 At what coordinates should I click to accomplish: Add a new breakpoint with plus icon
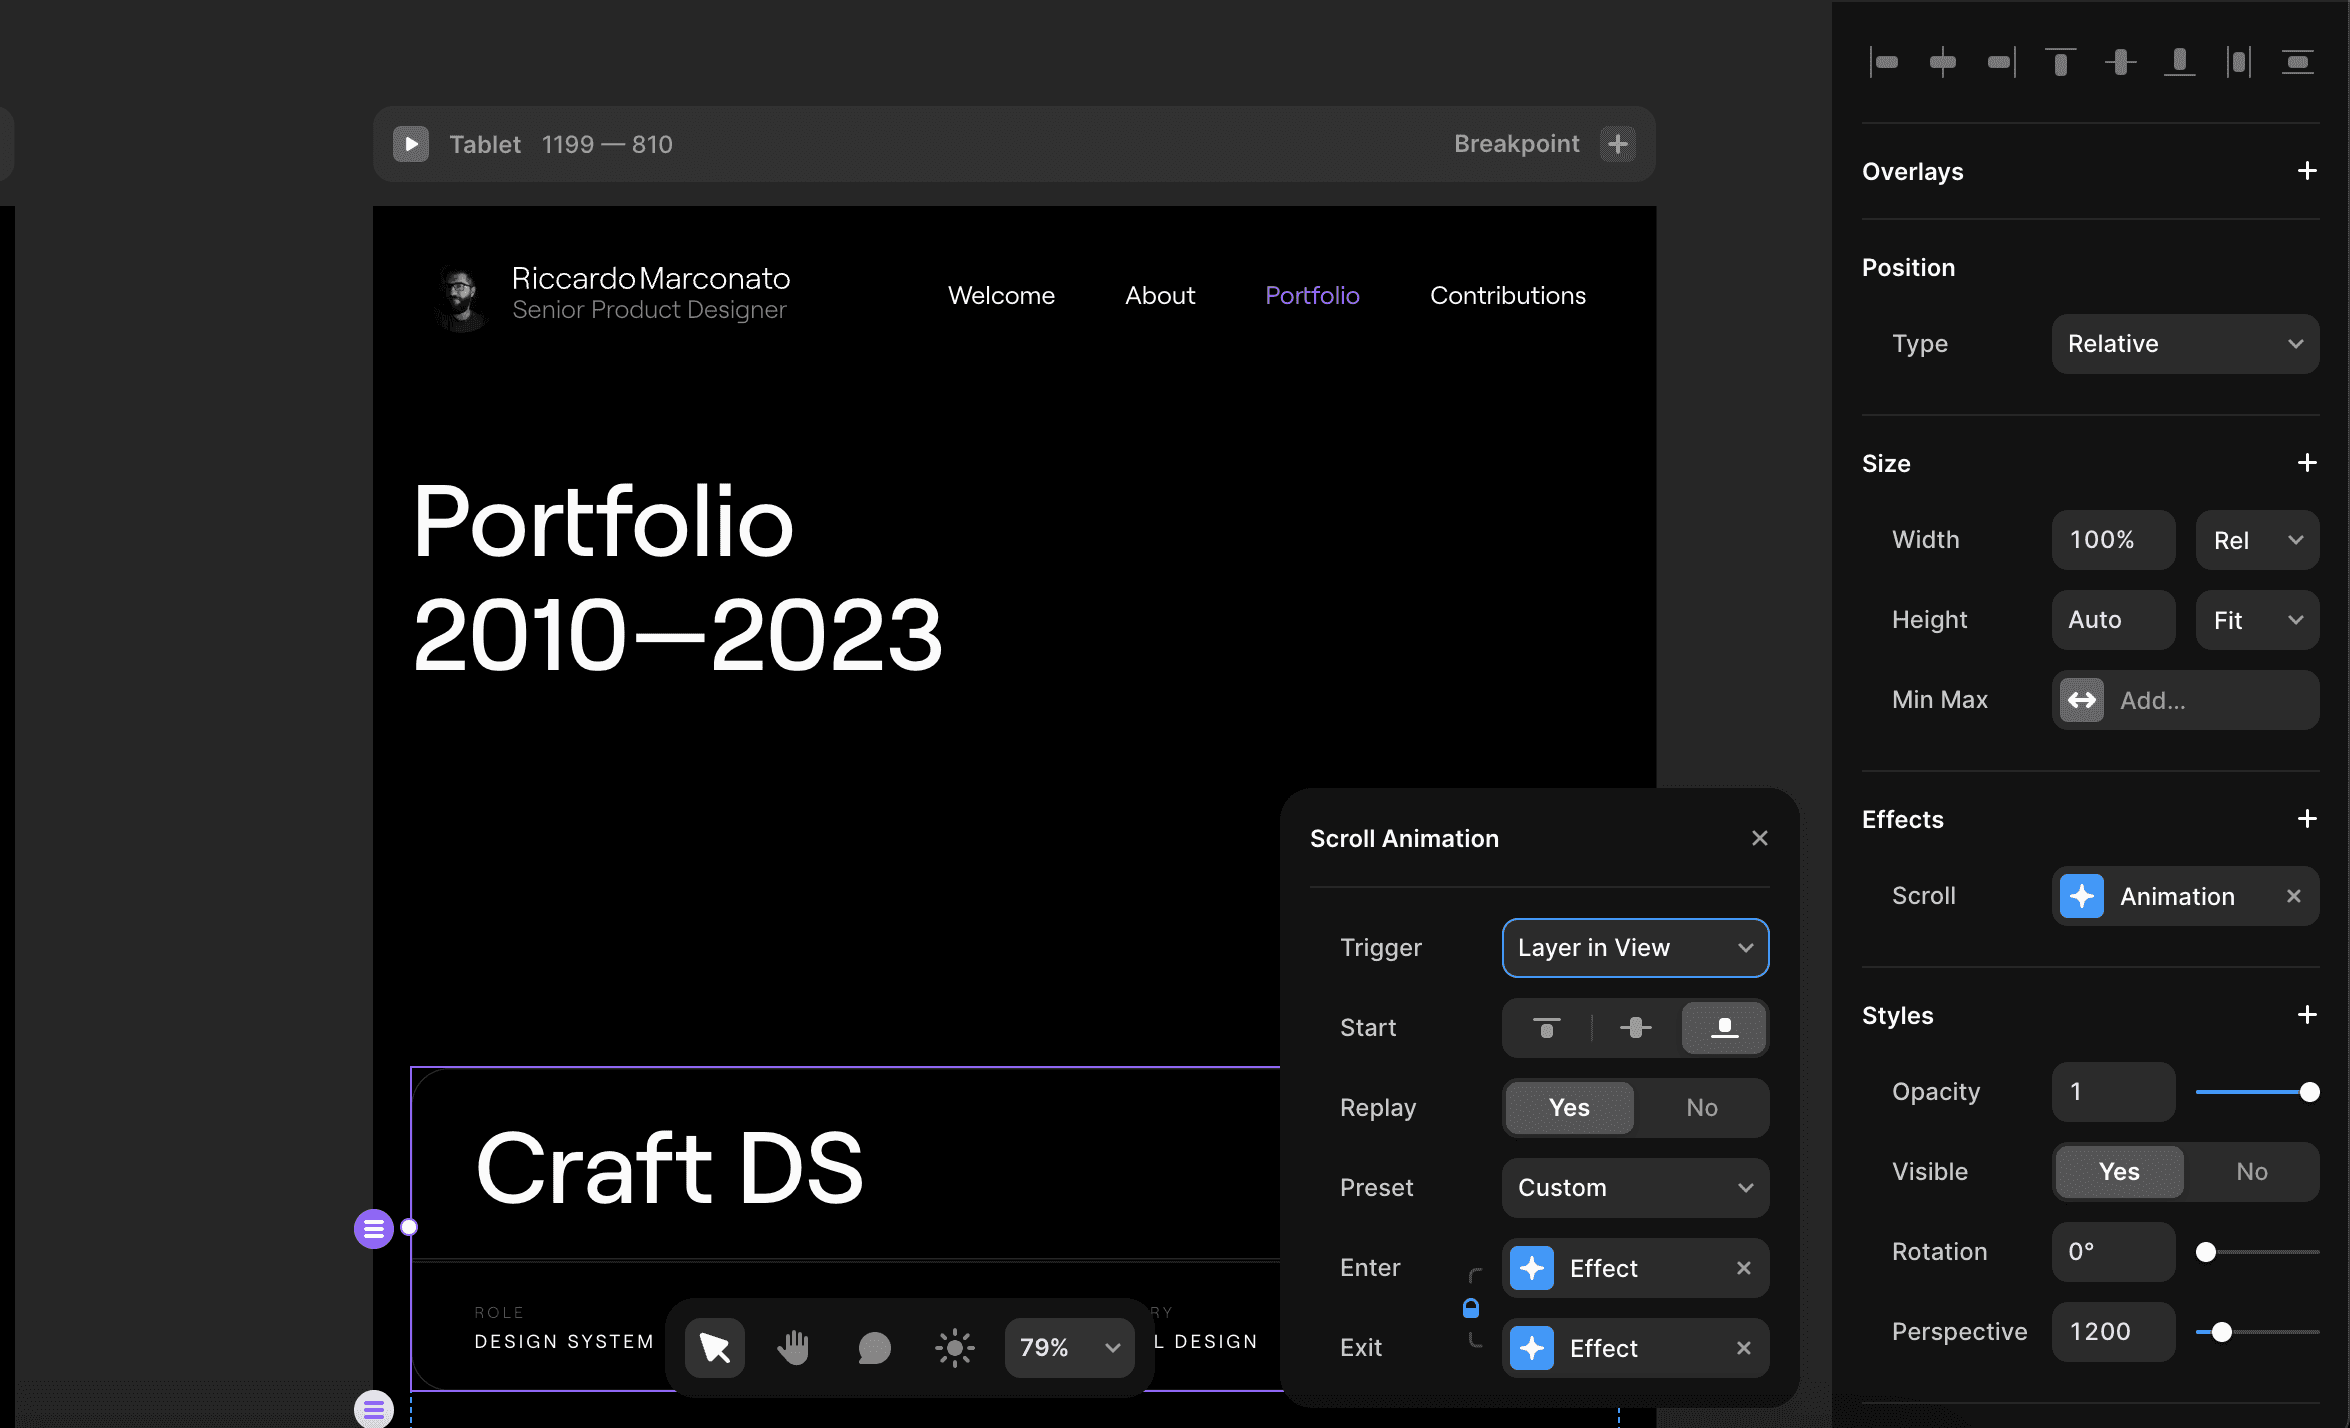tap(1617, 144)
